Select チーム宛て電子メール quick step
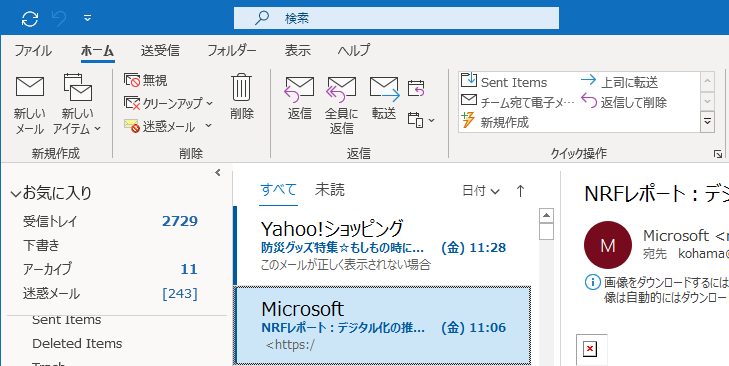Screen dimensions: 729x366 click(x=518, y=102)
